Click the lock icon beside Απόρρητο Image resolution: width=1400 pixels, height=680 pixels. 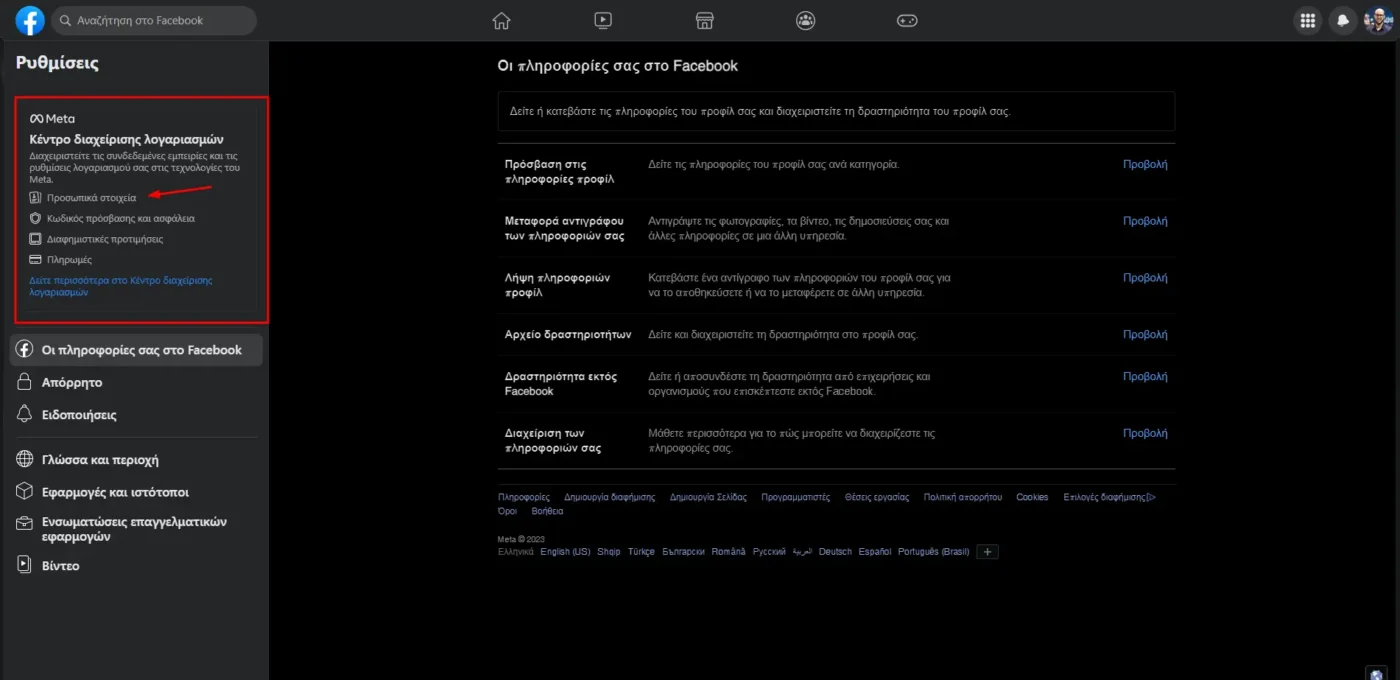(x=25, y=382)
